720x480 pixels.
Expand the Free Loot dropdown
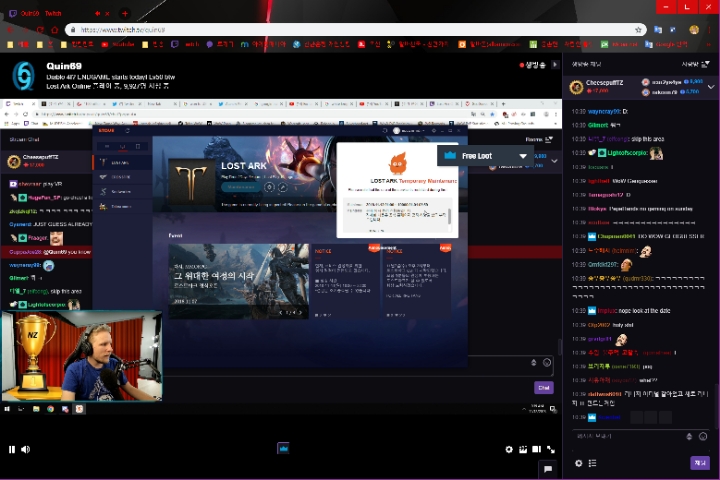click(x=523, y=156)
